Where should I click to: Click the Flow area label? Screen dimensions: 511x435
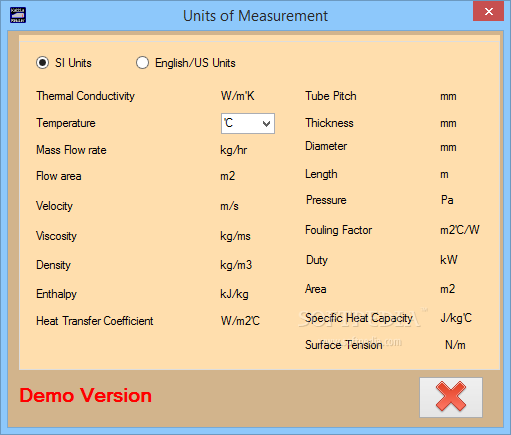(59, 176)
